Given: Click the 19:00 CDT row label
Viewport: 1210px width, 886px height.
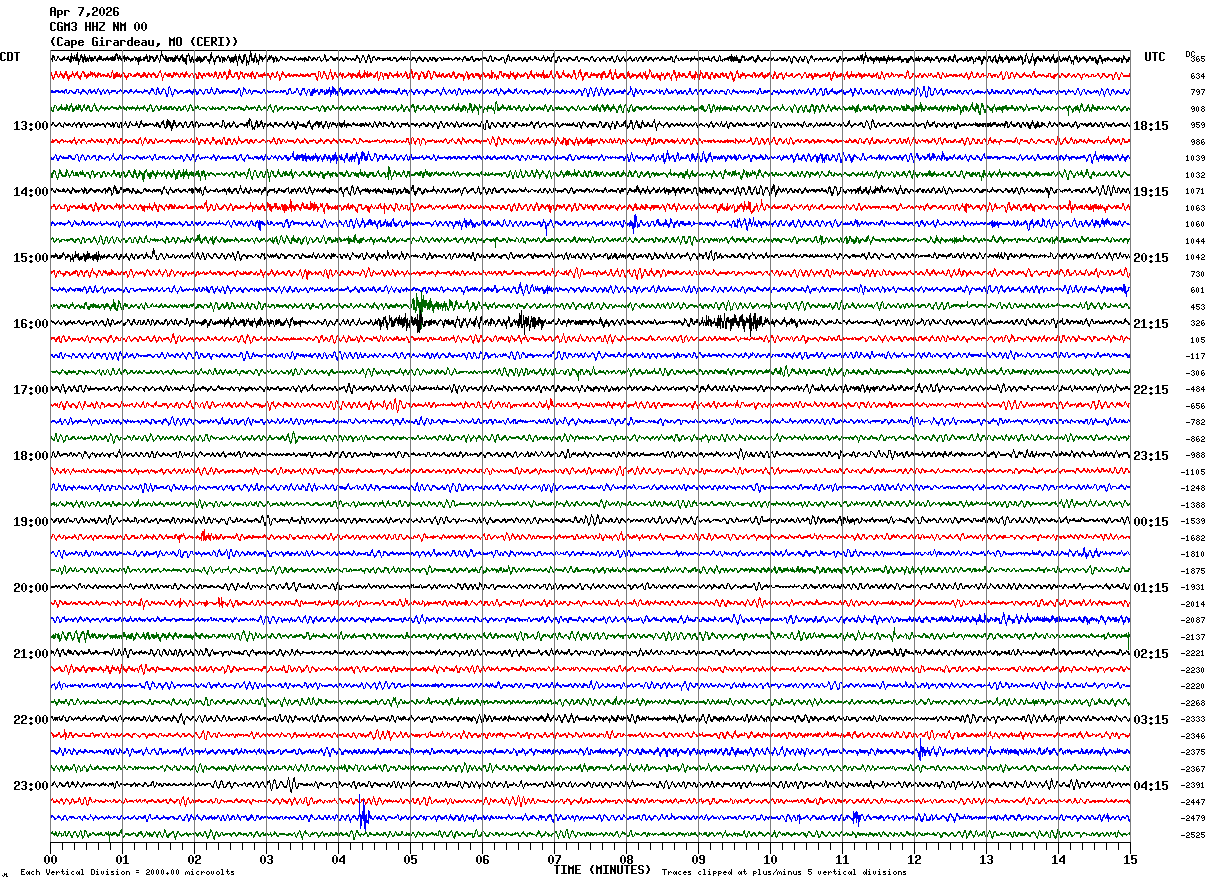Looking at the screenshot, I should tap(31, 522).
